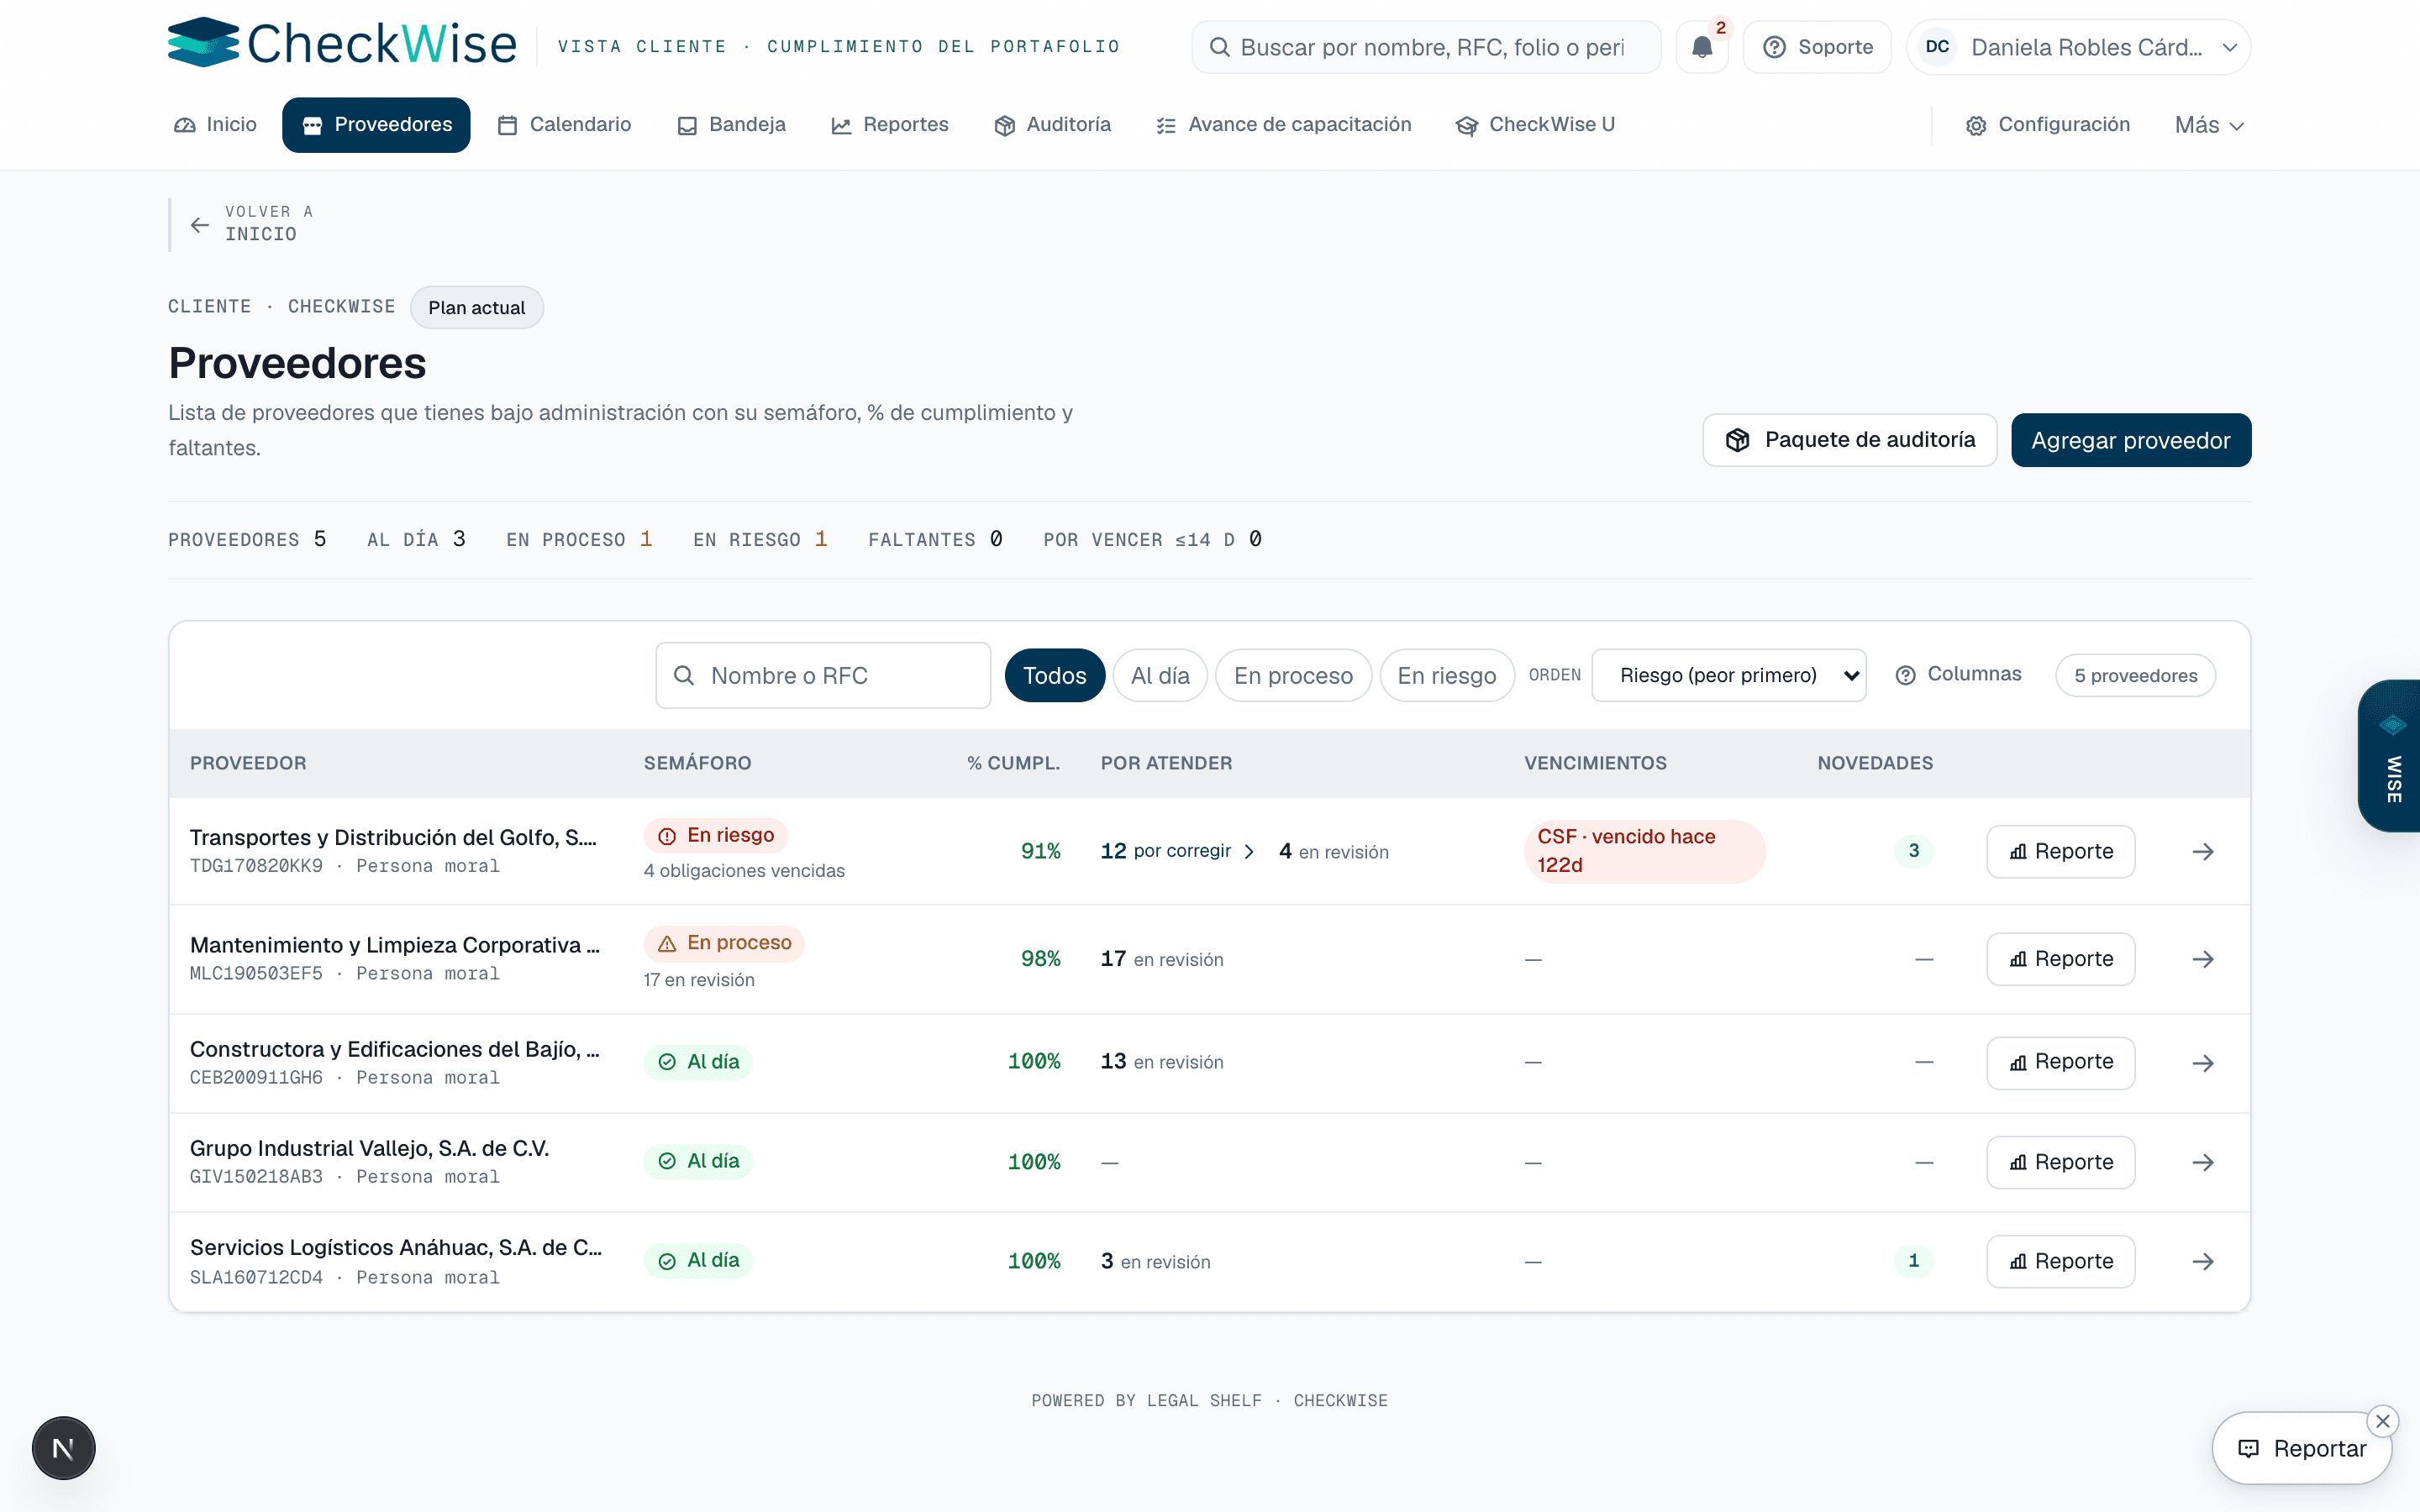Click arrow for Mantenimiento y Limpieza row
Screen dimensions: 2420x1512
(2203, 959)
